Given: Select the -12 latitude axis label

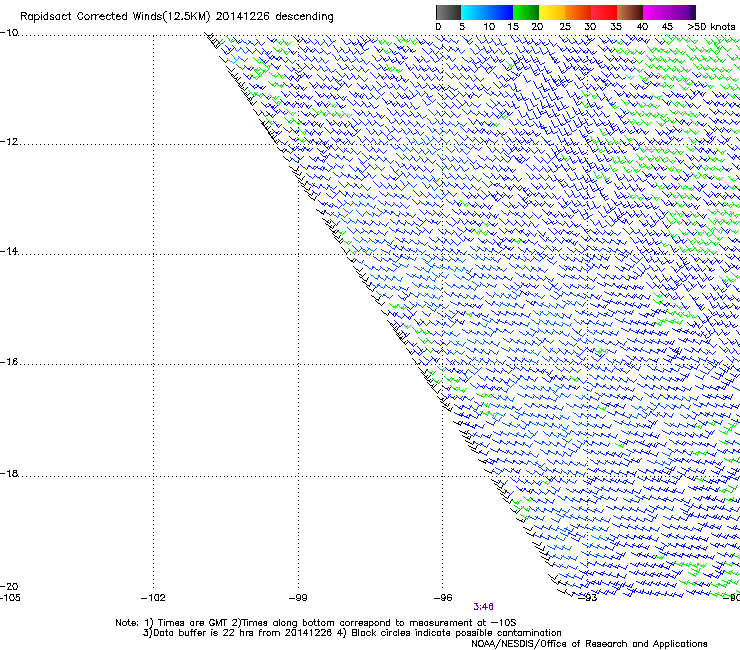Looking at the screenshot, I should (9, 142).
